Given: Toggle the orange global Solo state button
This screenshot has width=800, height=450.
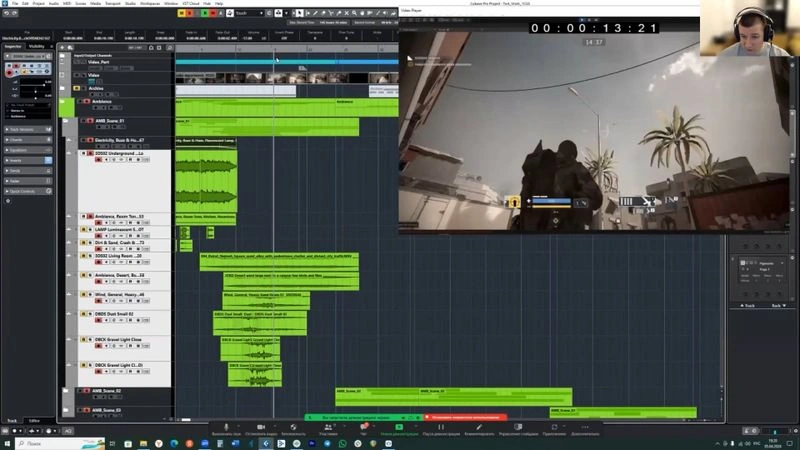Looking at the screenshot, I should tap(189, 13).
